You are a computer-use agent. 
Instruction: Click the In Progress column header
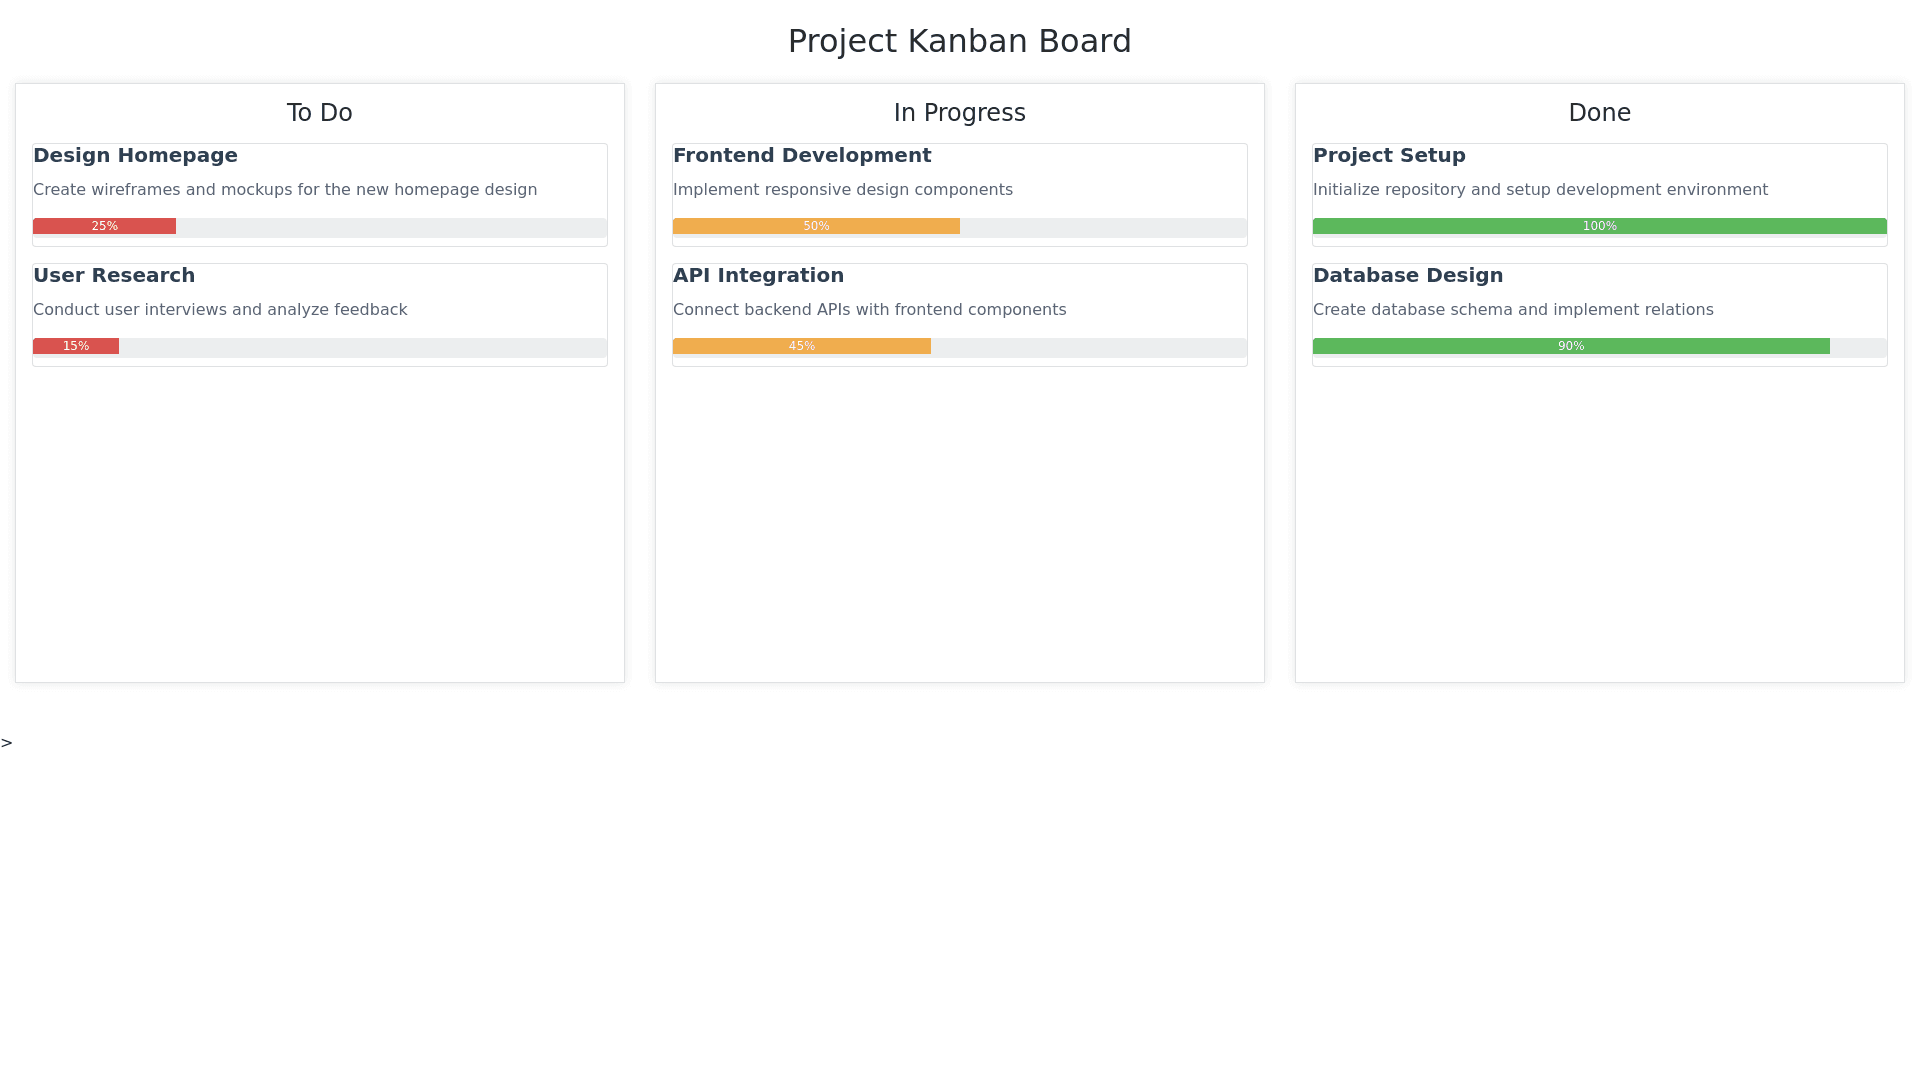(959, 113)
